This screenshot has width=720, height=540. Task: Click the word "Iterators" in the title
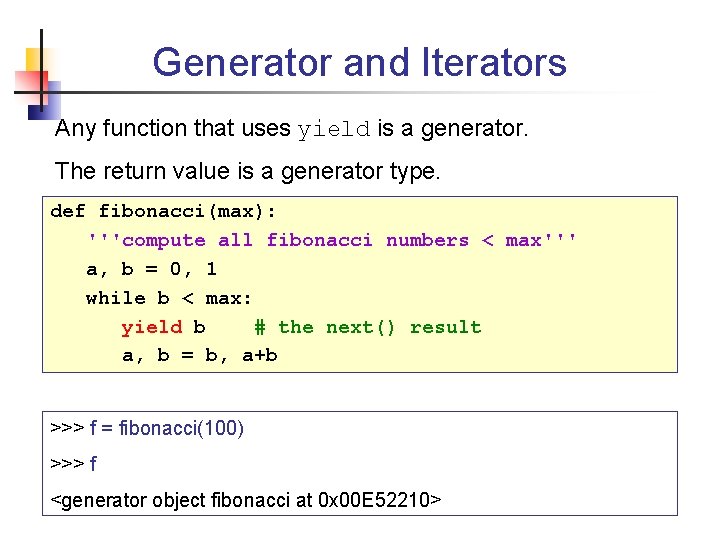[x=495, y=63]
